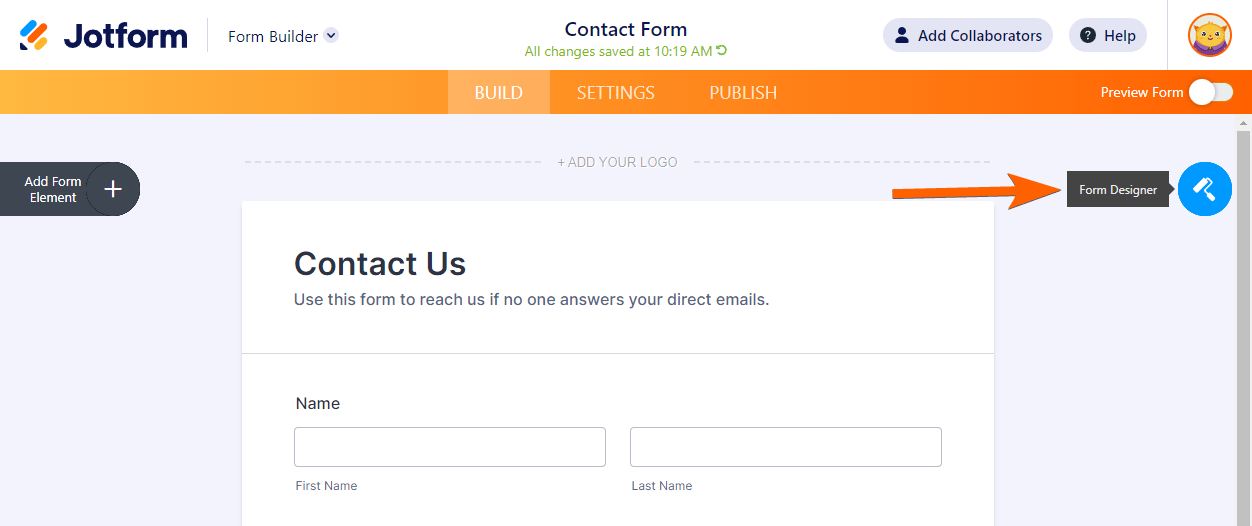Viewport: 1252px width, 526px height.
Task: Click the Last Name input field
Action: tap(786, 447)
